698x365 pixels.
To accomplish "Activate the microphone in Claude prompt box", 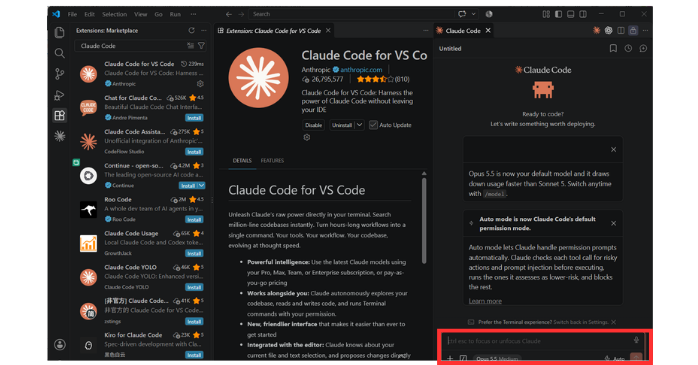I will pos(637,341).
